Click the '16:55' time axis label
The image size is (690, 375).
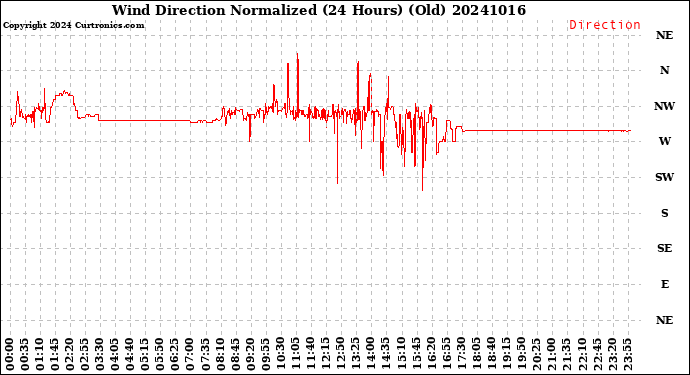[x=446, y=354]
